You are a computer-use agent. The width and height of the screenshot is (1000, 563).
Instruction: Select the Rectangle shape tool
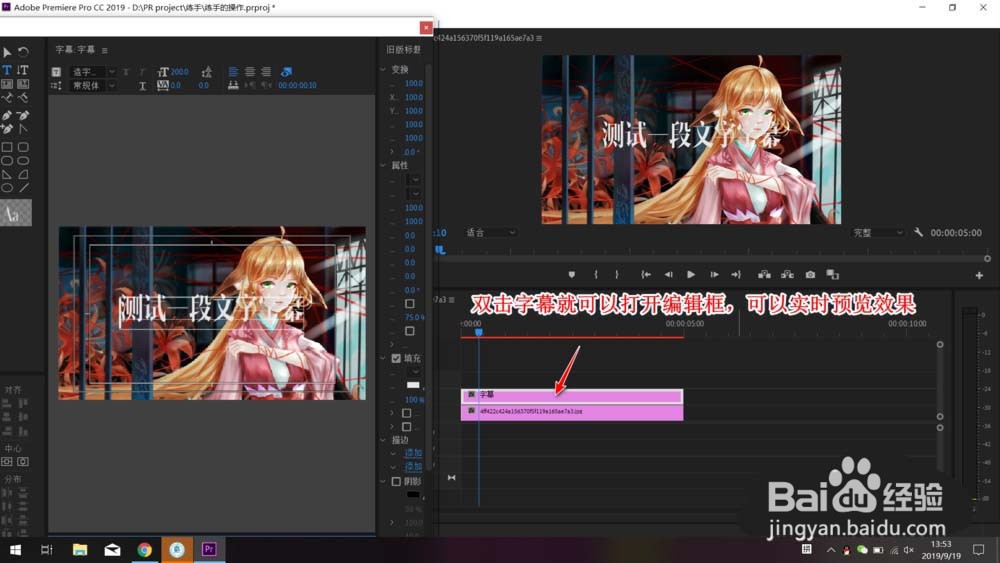click(x=7, y=147)
